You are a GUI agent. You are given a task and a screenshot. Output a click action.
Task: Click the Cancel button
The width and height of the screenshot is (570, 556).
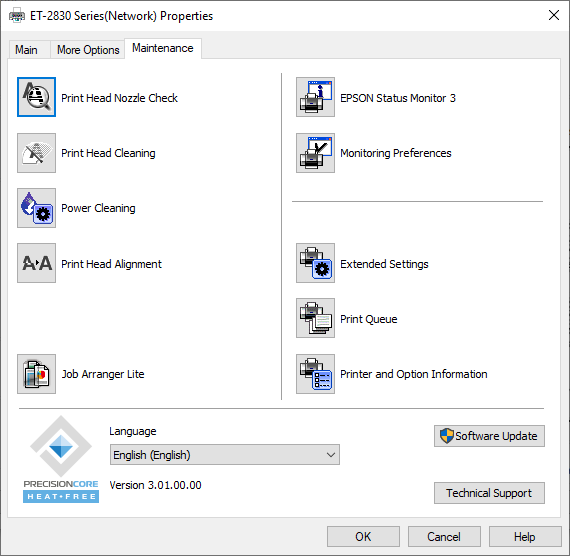pos(444,536)
